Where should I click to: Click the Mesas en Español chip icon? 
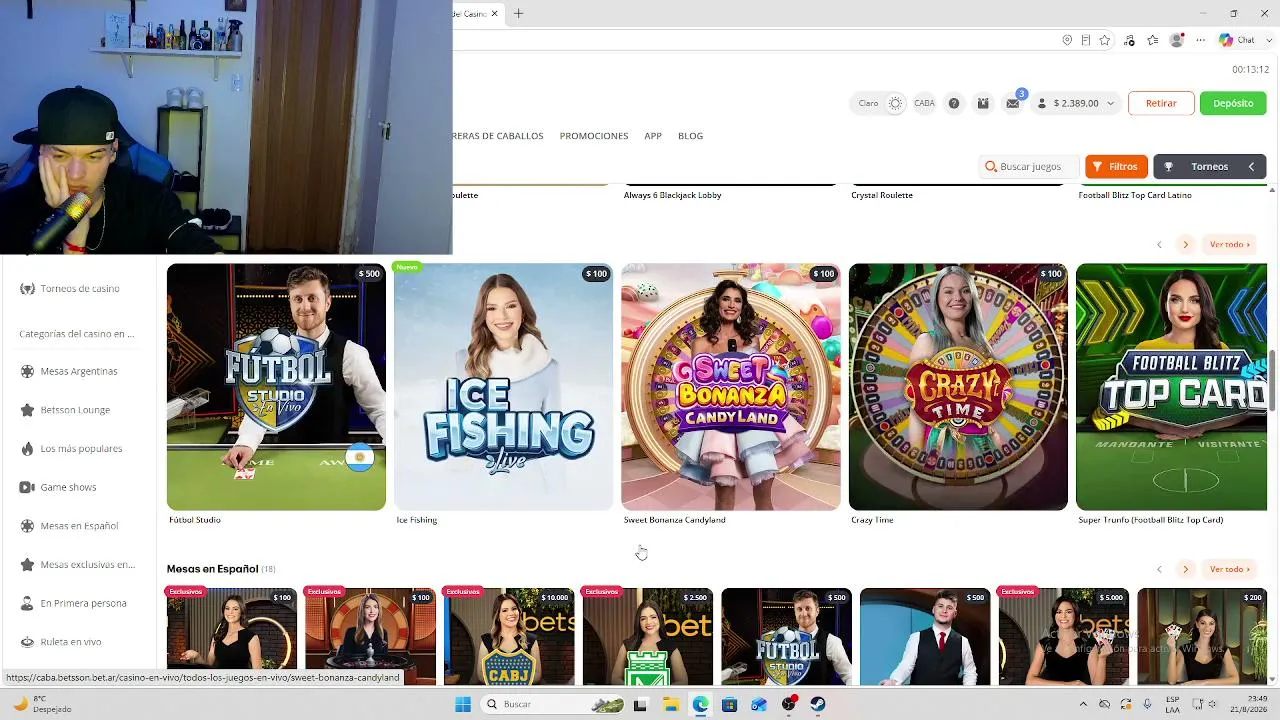(27, 526)
